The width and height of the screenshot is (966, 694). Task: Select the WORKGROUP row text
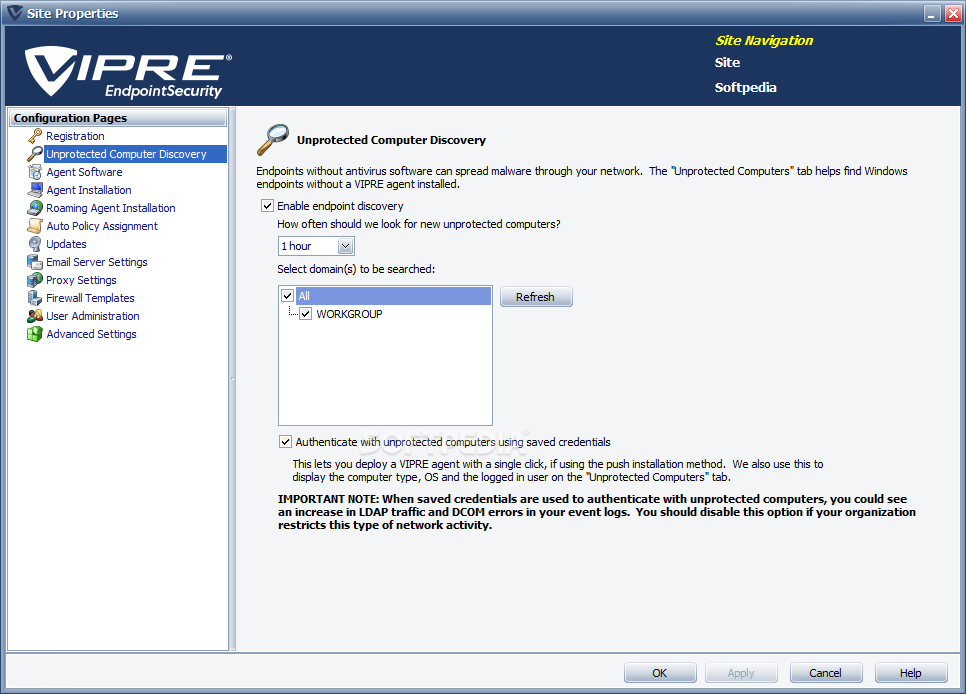click(x=349, y=314)
